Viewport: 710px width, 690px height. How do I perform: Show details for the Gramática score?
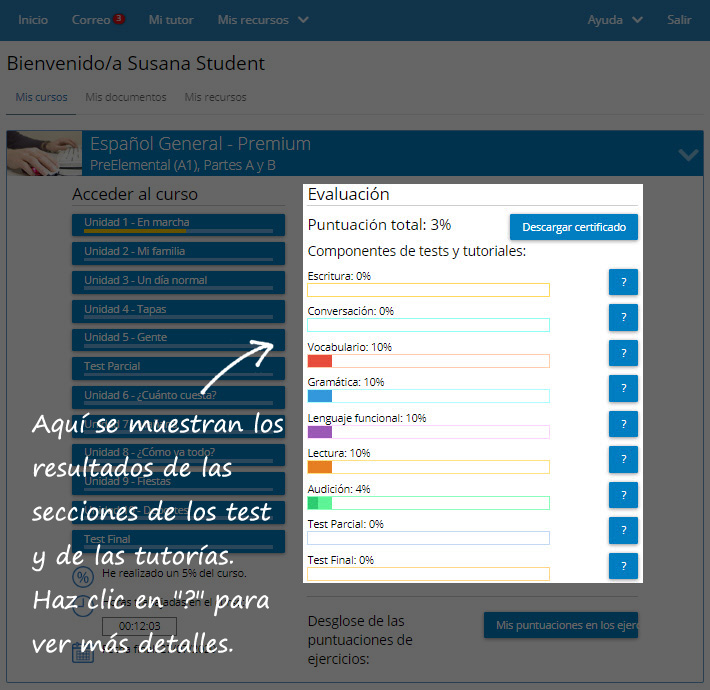[623, 389]
